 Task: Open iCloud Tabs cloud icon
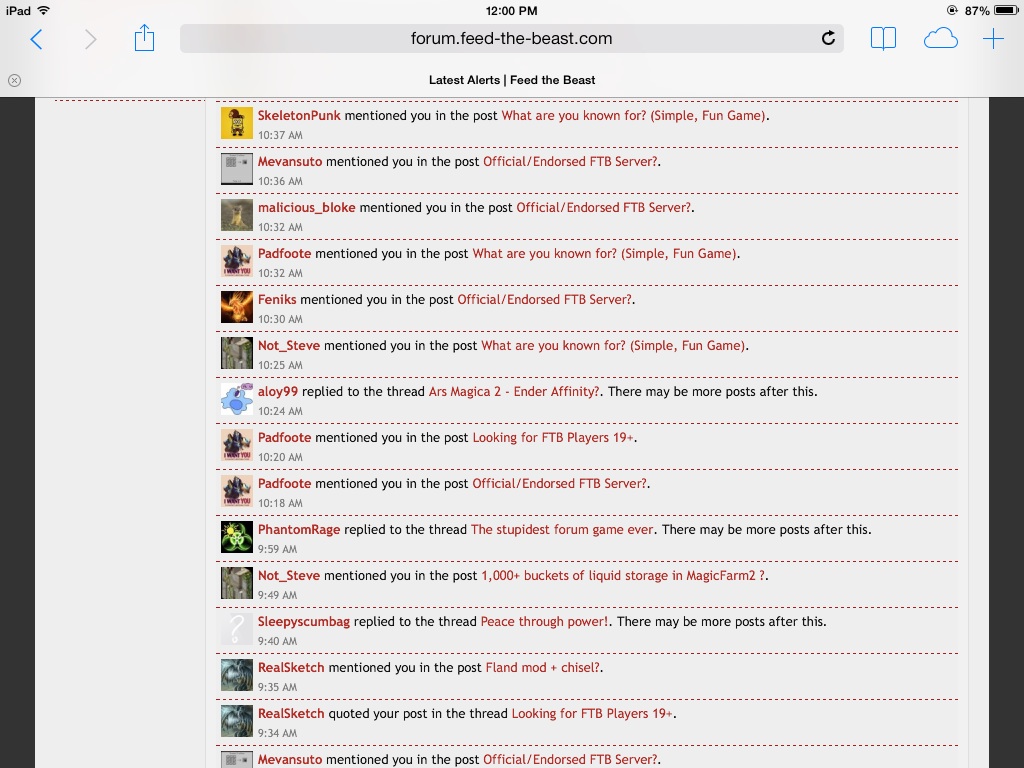(940, 39)
